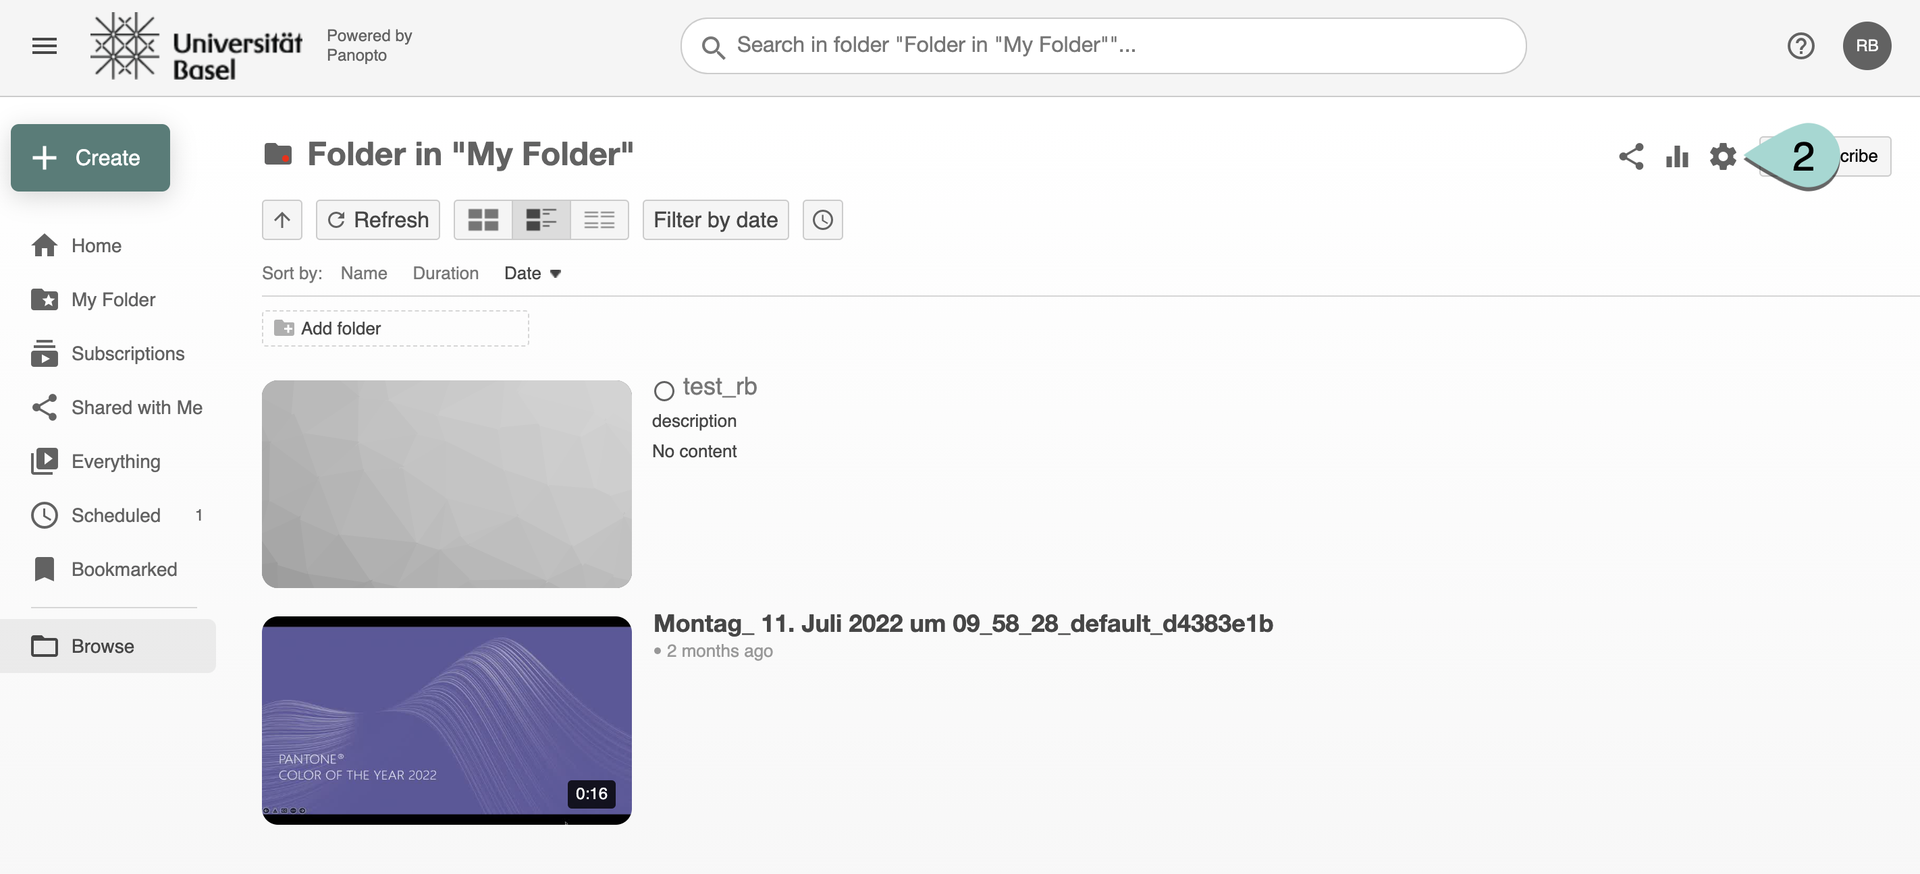Image resolution: width=1920 pixels, height=874 pixels.
Task: Go to Subscriptions in sidebar
Action: tap(127, 354)
